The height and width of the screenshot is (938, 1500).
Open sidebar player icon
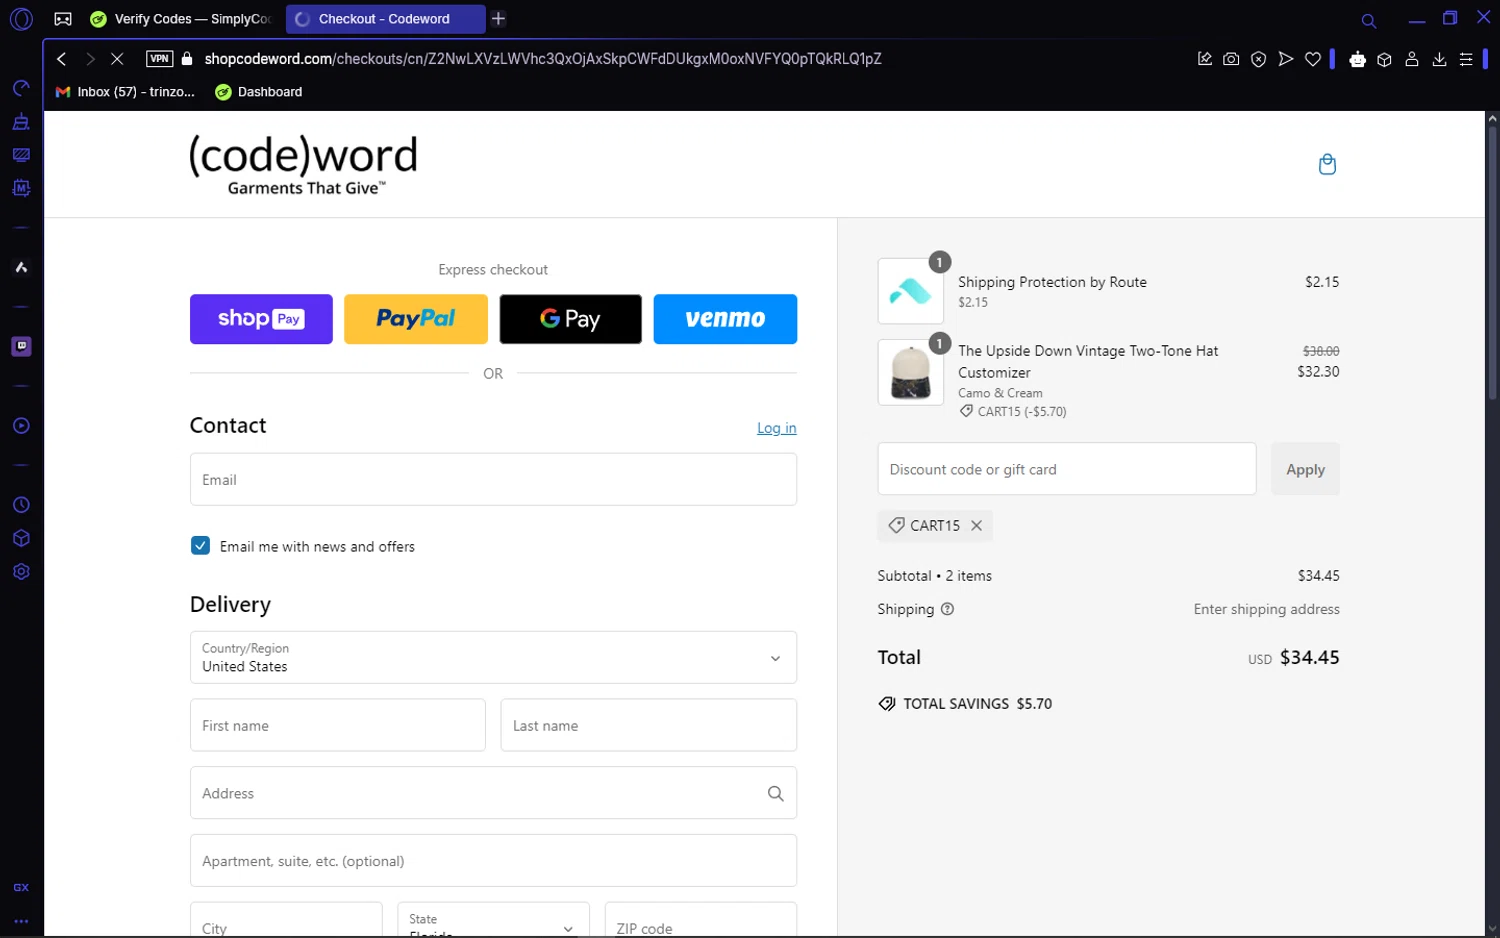pyautogui.click(x=21, y=426)
